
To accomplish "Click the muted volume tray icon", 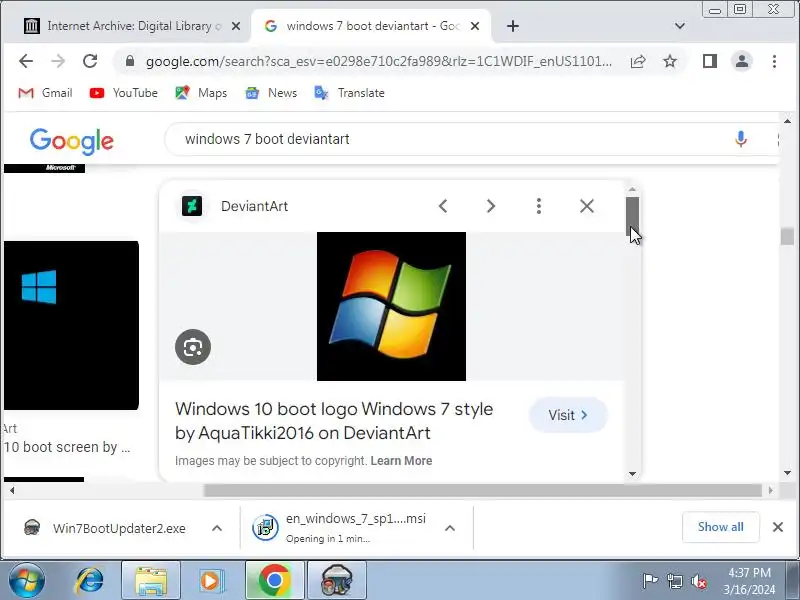I will [698, 581].
